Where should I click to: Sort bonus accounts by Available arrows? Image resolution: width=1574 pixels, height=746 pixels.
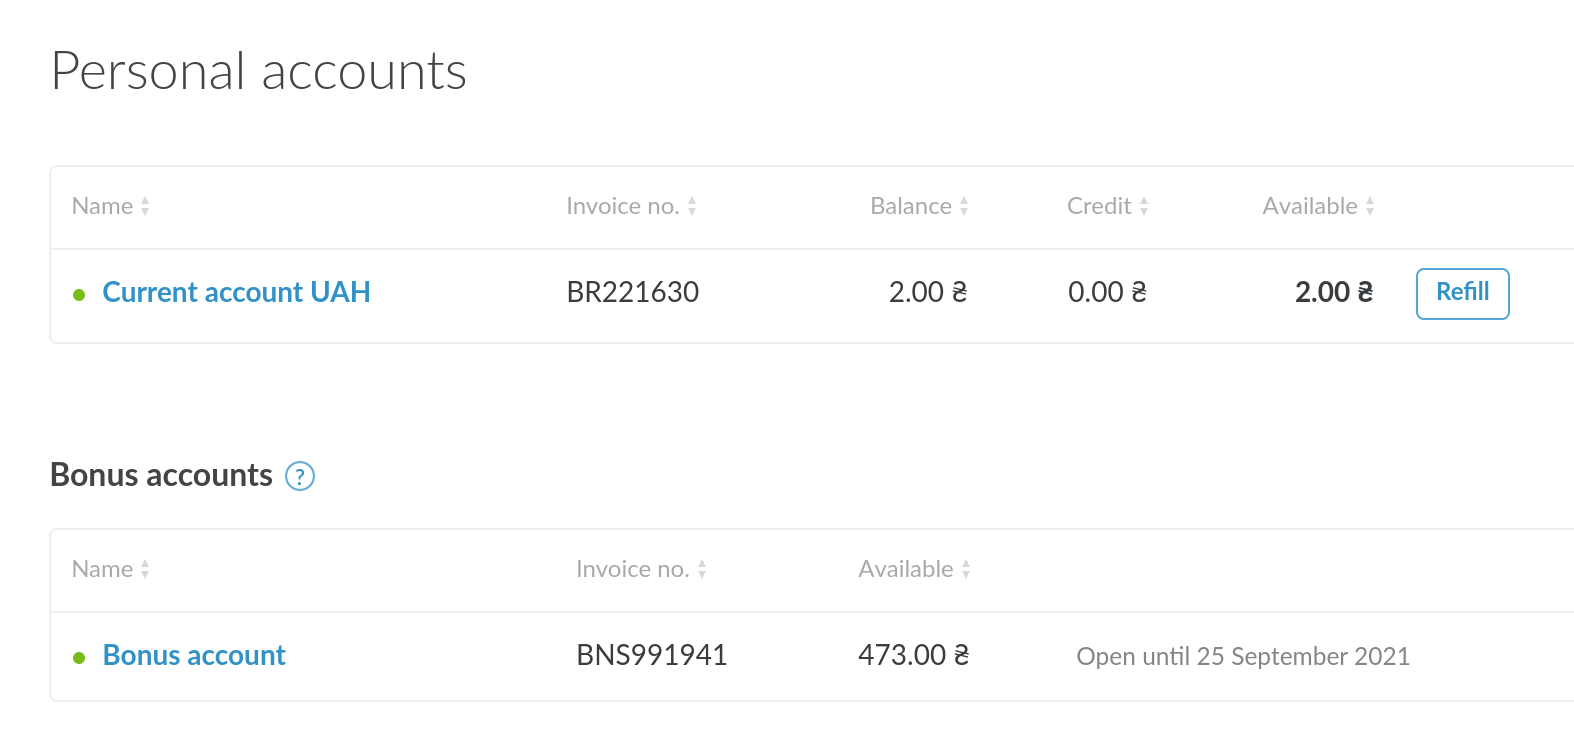coord(966,569)
